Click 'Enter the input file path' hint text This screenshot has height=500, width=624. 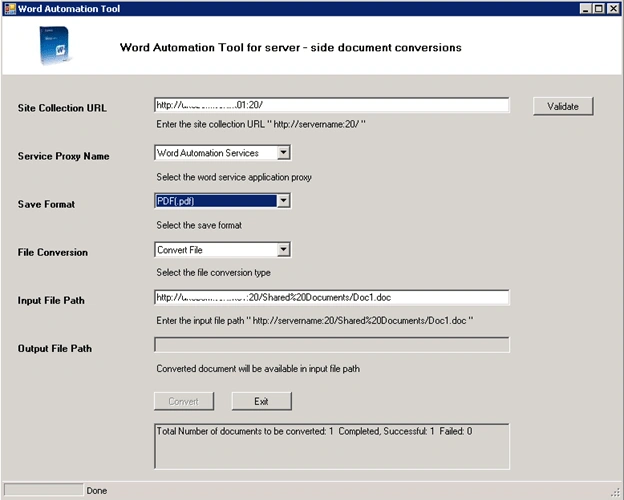click(315, 321)
